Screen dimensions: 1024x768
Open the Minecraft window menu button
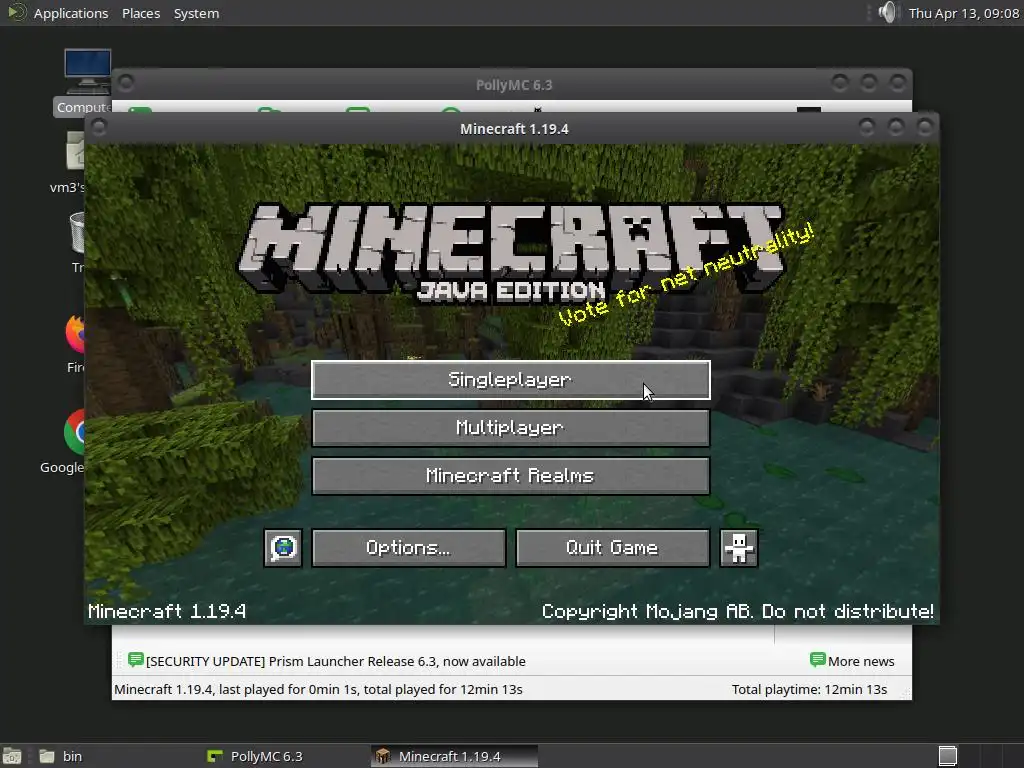pos(99,127)
